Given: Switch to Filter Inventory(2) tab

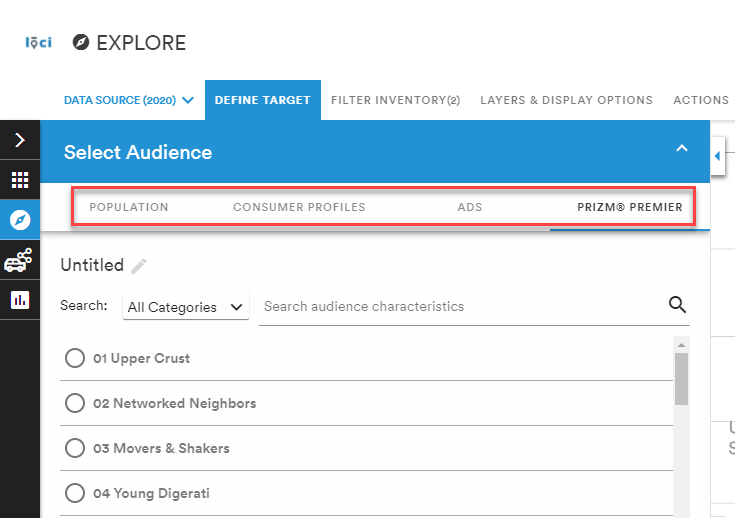Looking at the screenshot, I should click(x=396, y=100).
